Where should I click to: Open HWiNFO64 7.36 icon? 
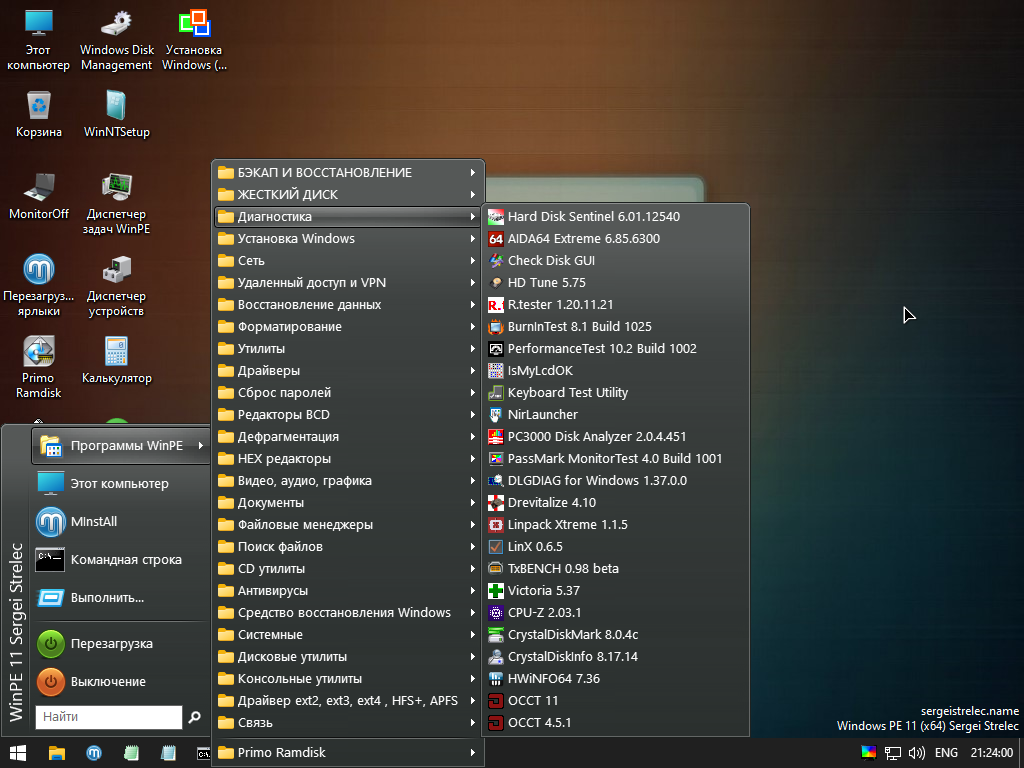coord(496,679)
